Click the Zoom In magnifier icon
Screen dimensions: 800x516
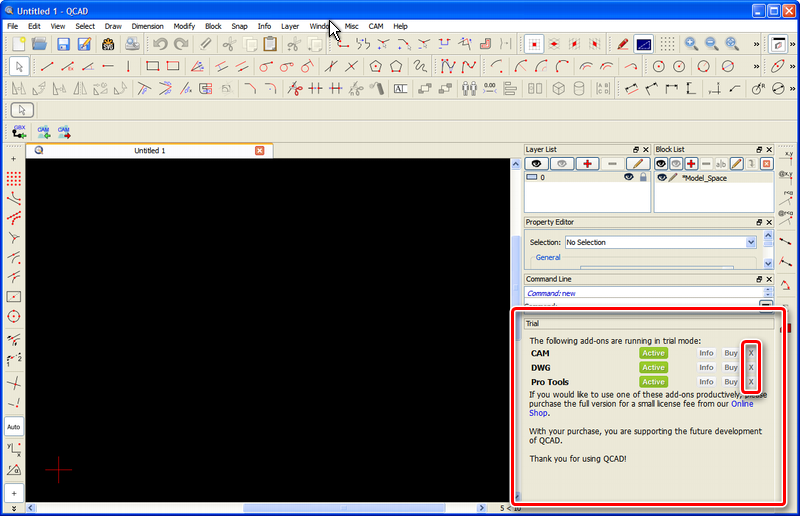tap(691, 44)
